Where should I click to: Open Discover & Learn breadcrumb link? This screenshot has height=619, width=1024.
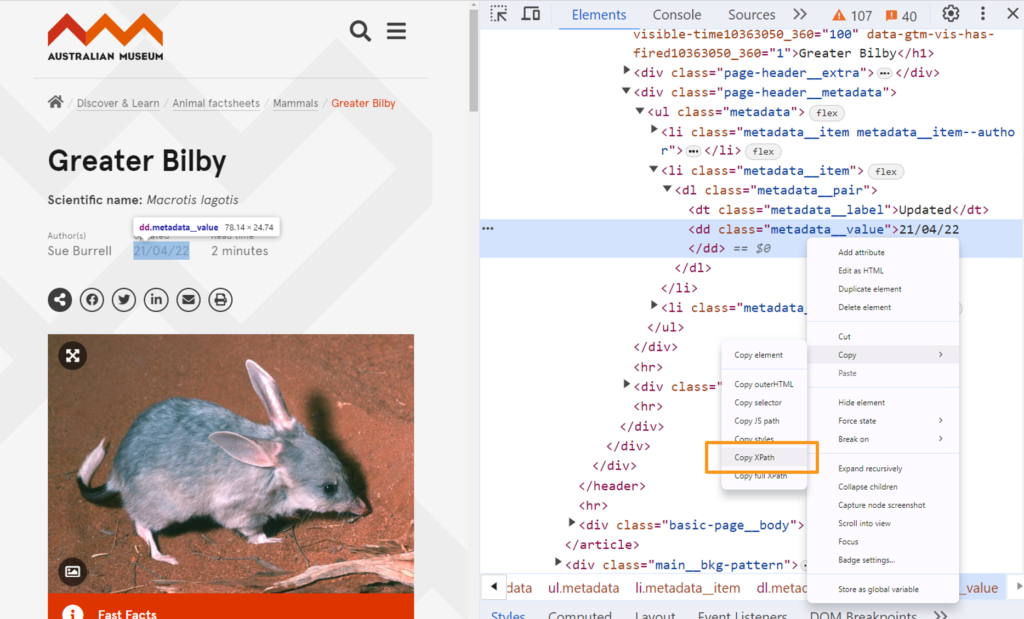(x=118, y=103)
